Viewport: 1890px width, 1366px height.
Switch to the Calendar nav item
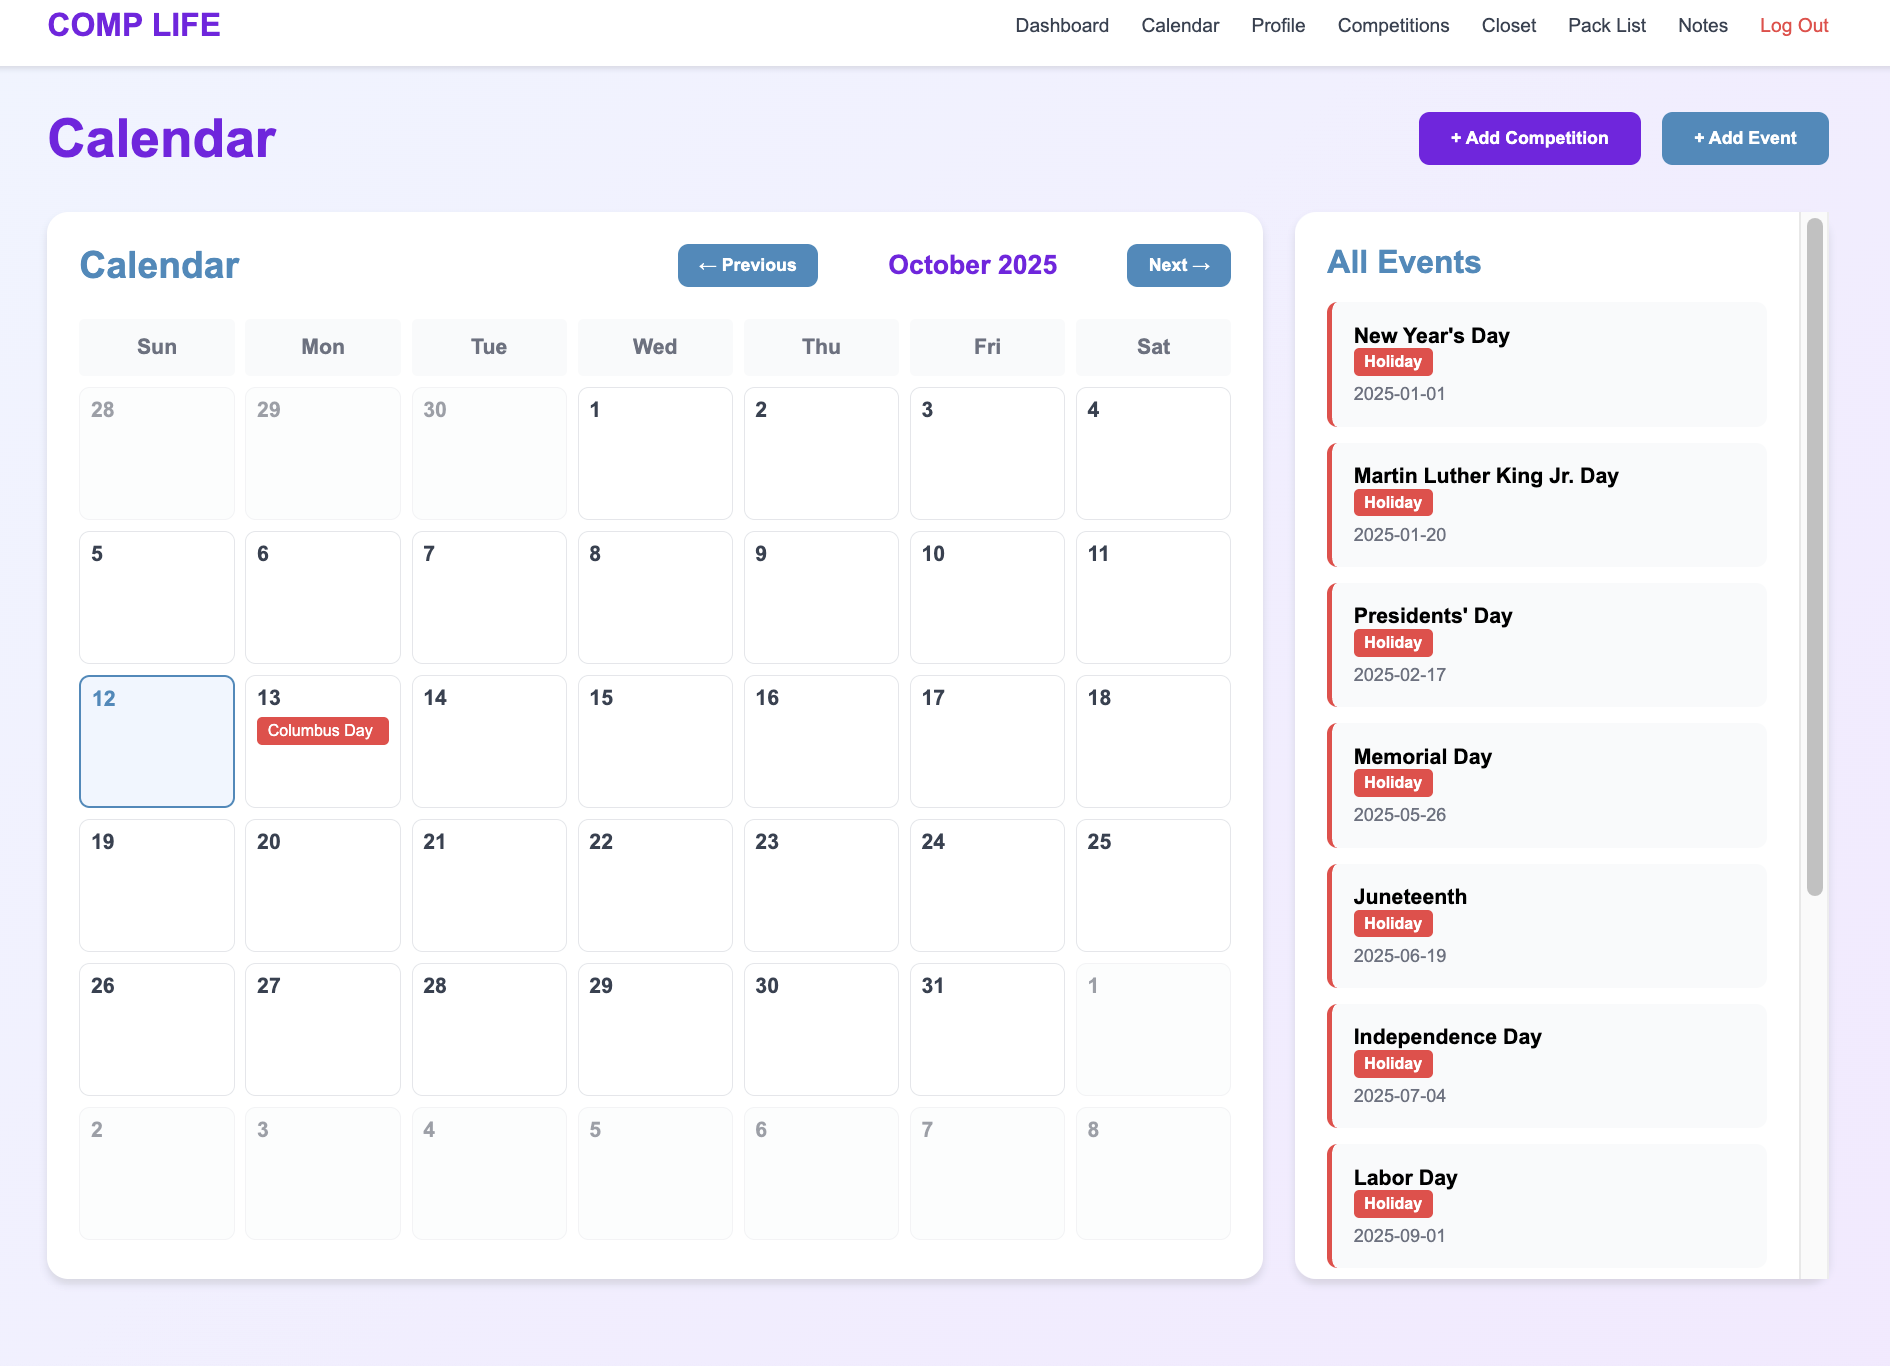pyautogui.click(x=1180, y=25)
